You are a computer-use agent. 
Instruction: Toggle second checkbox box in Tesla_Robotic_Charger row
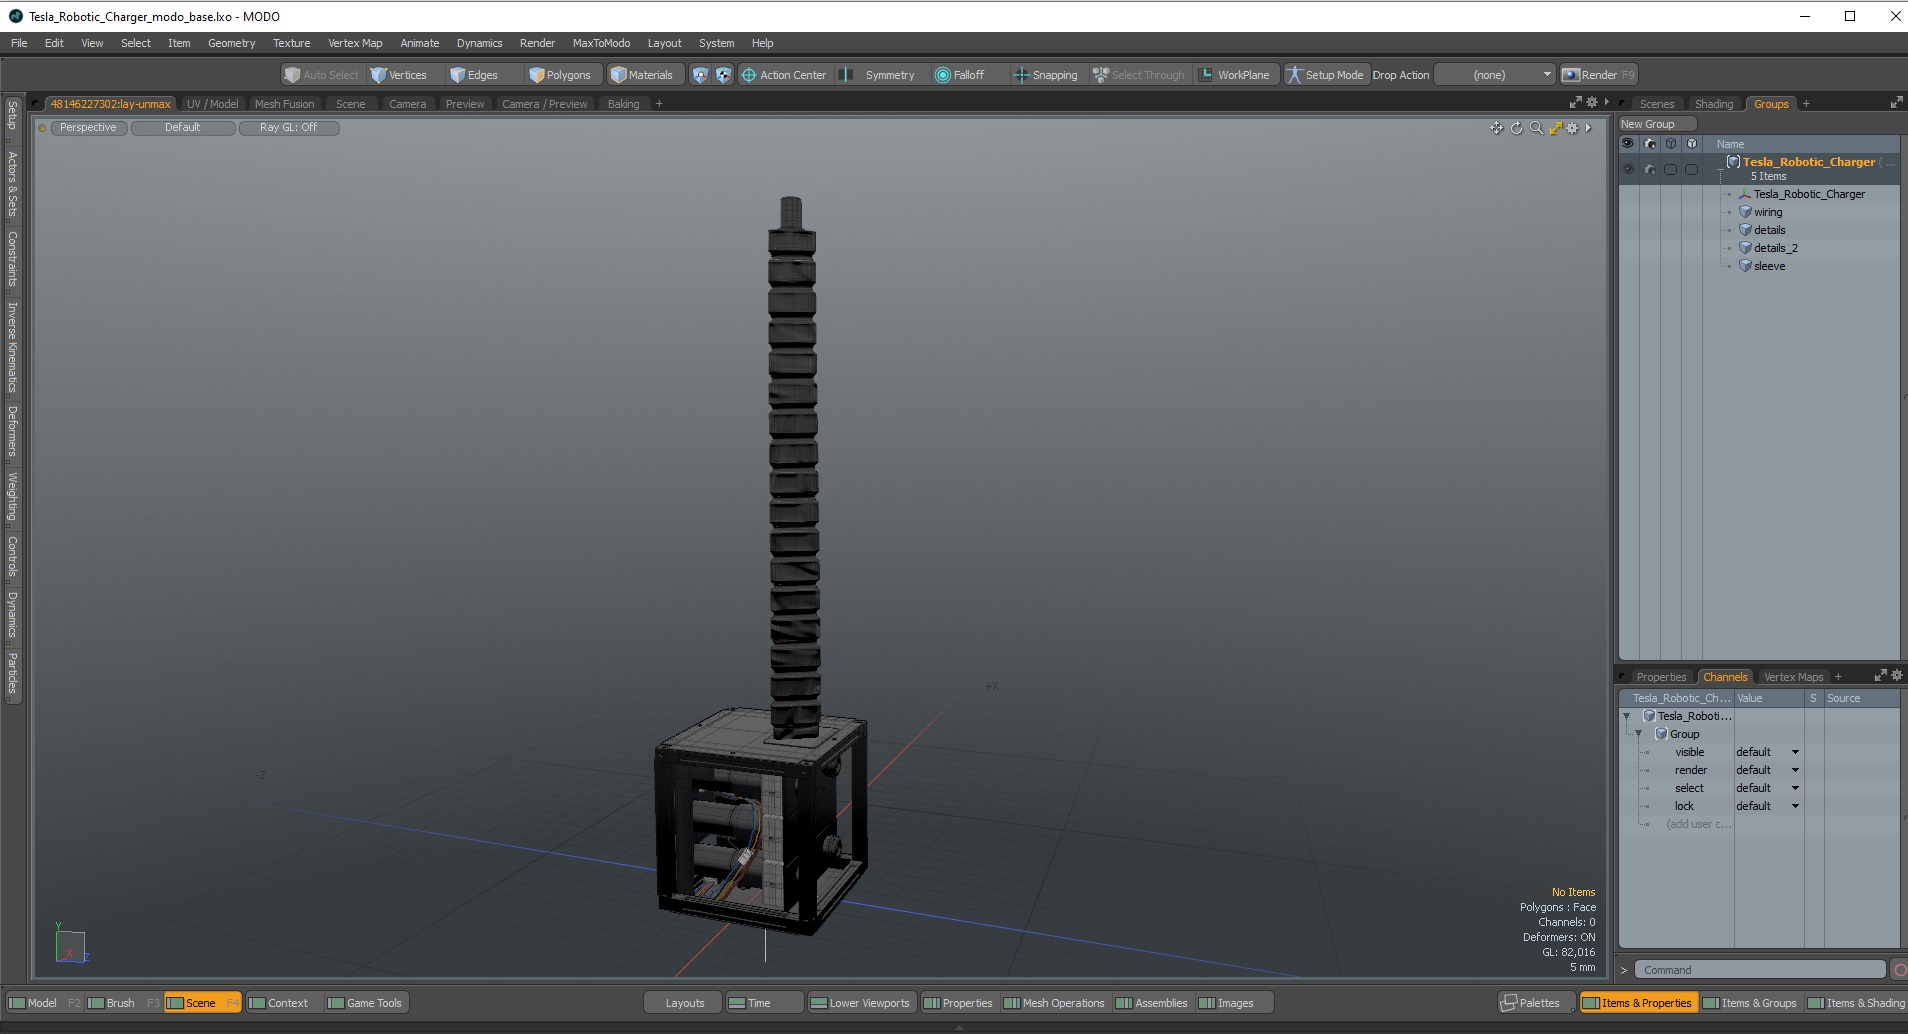coord(1692,169)
